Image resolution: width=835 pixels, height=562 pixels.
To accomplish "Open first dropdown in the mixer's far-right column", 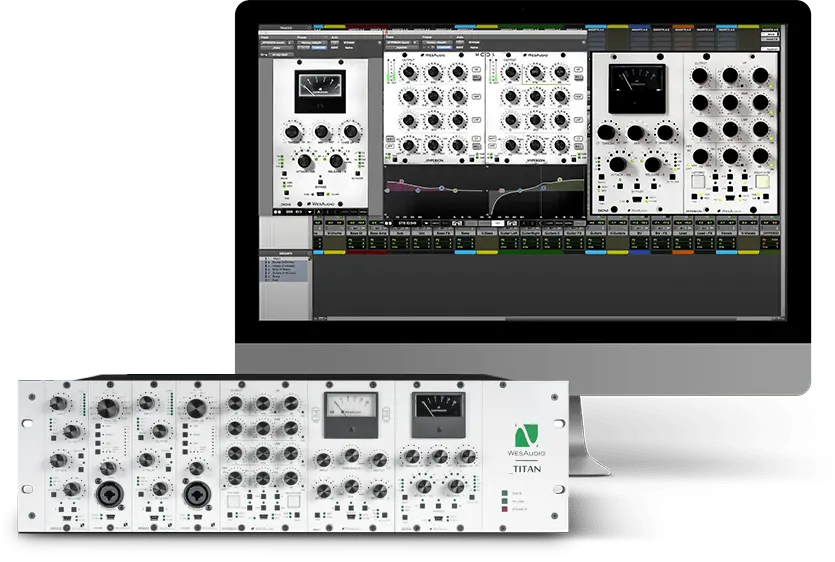I will (770, 34).
